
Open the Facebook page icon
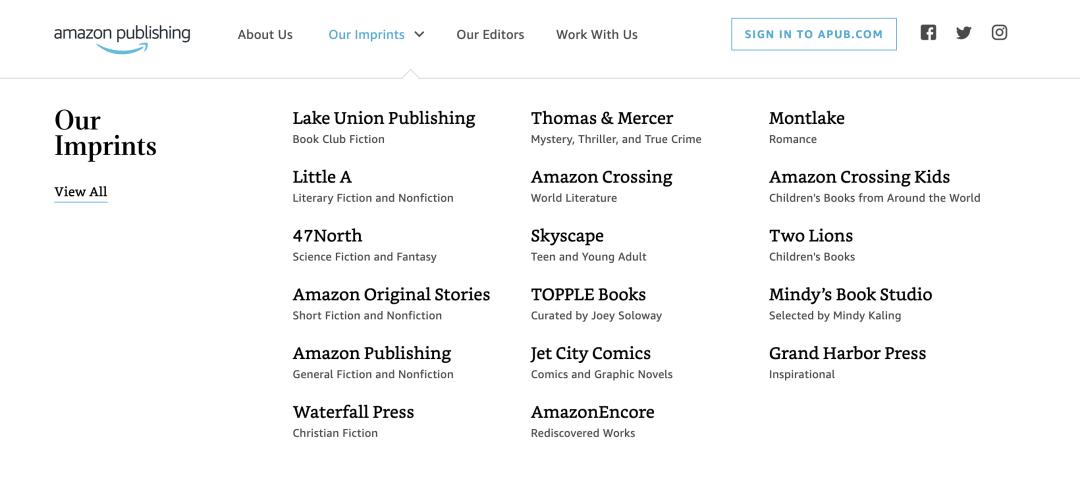click(929, 32)
